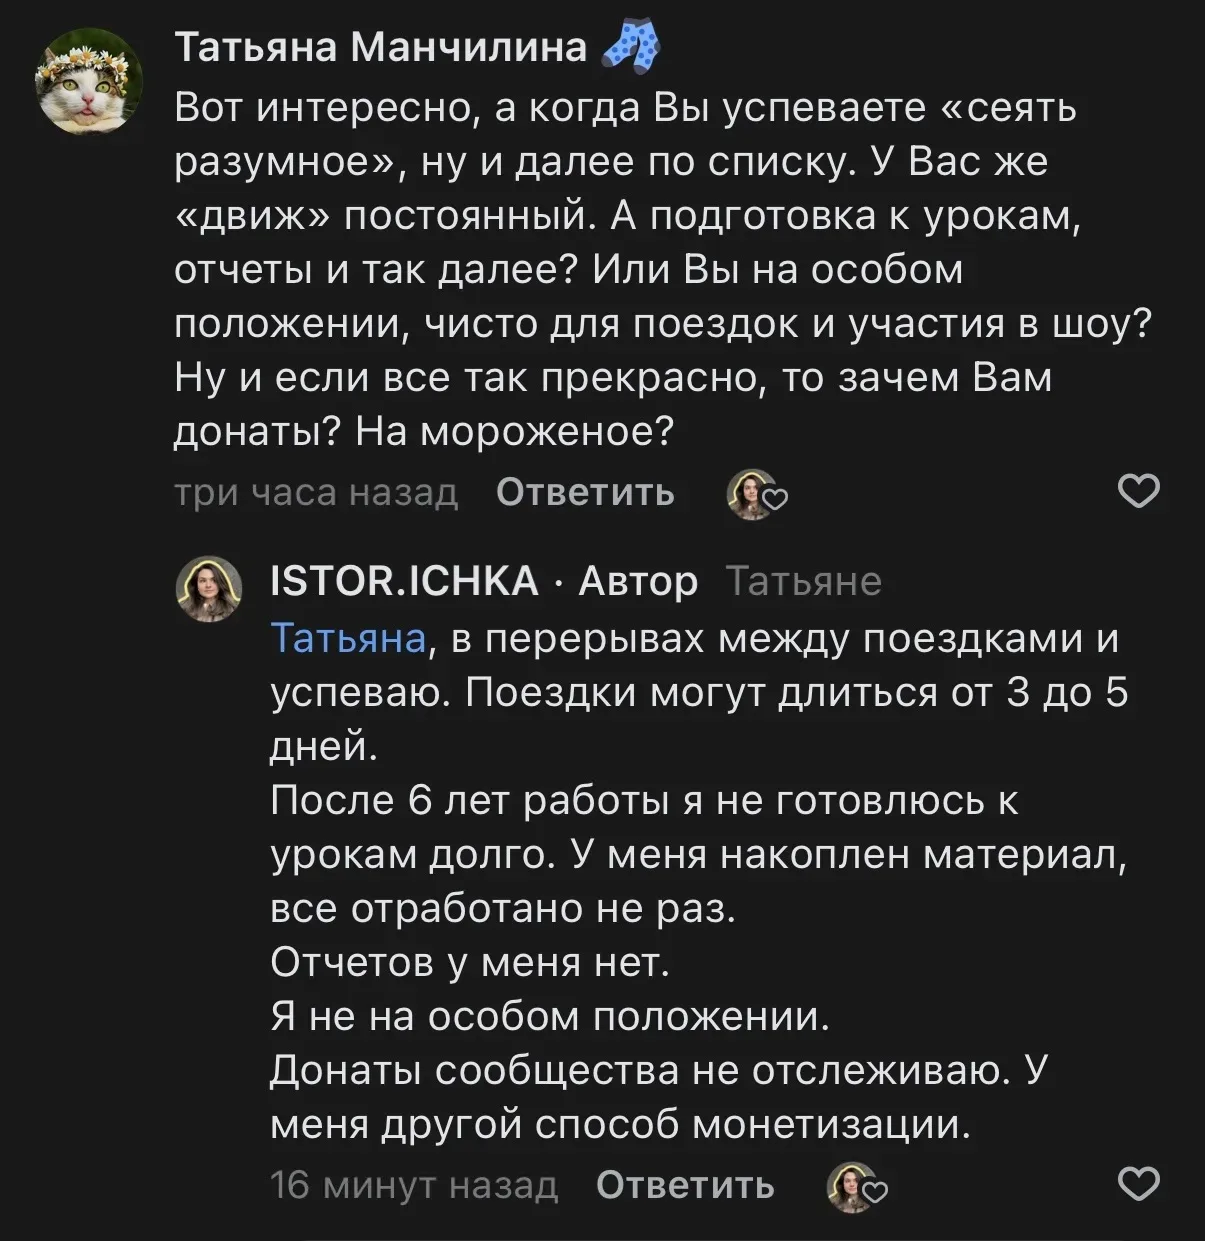Reply to Татьяна Манчилина's comment via Ответить
The height and width of the screenshot is (1241, 1205).
click(585, 492)
